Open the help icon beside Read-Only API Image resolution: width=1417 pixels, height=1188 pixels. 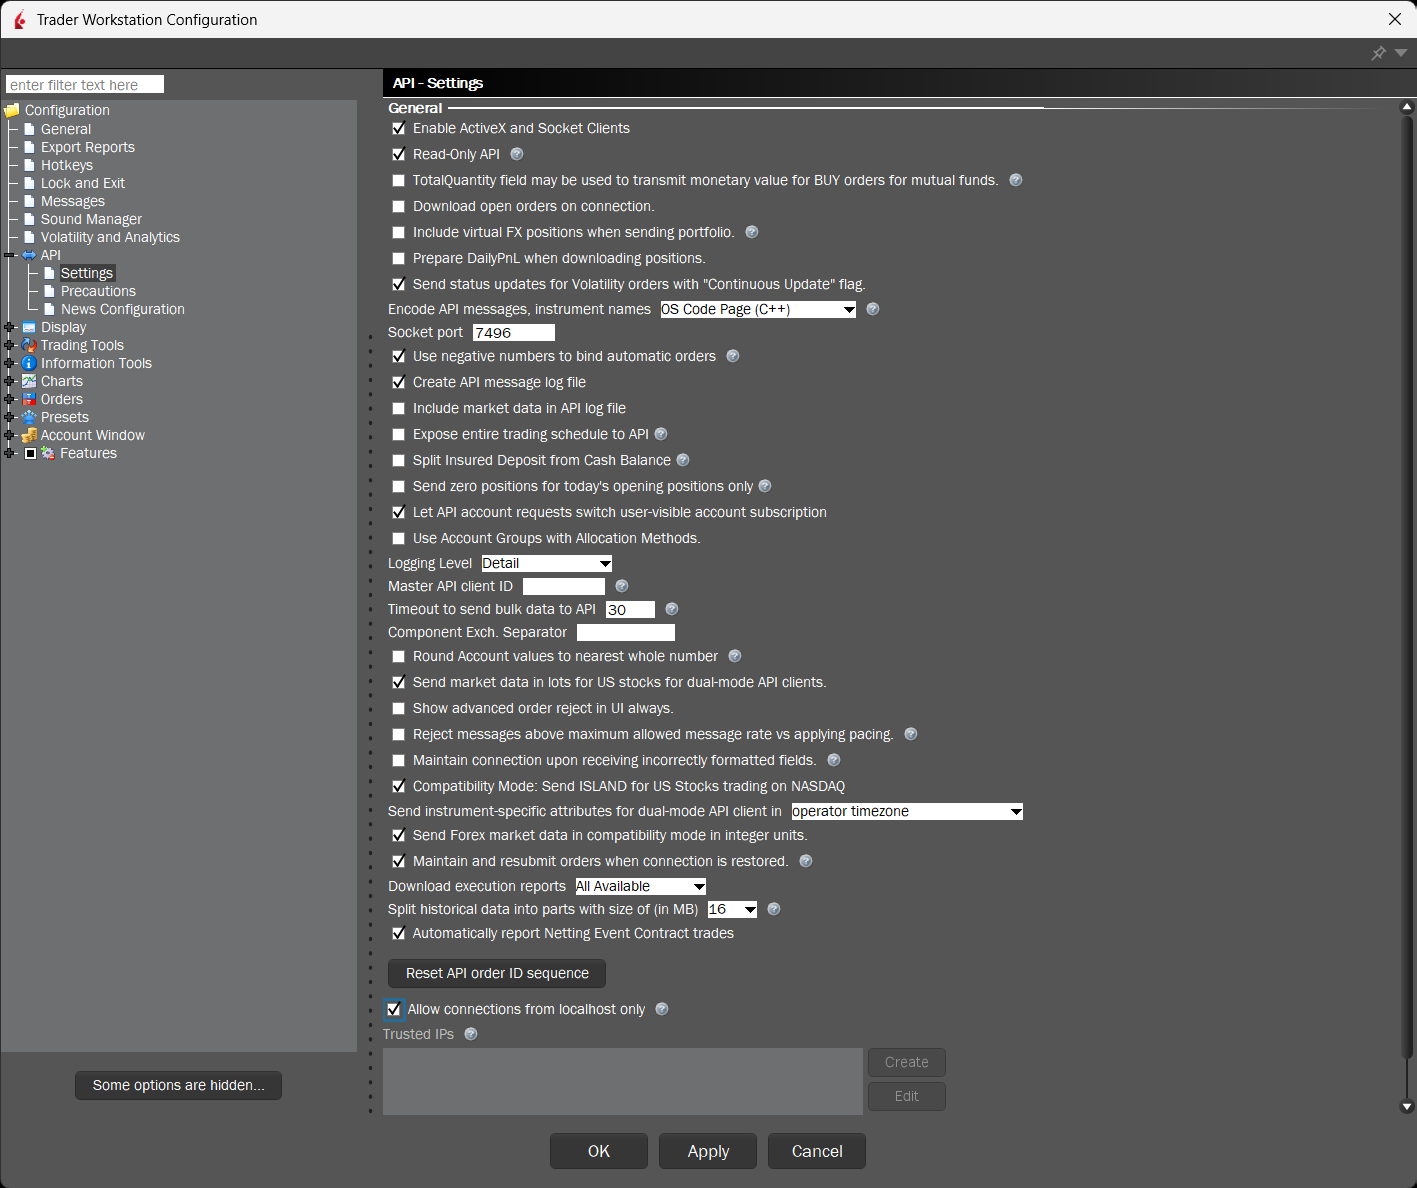(516, 154)
